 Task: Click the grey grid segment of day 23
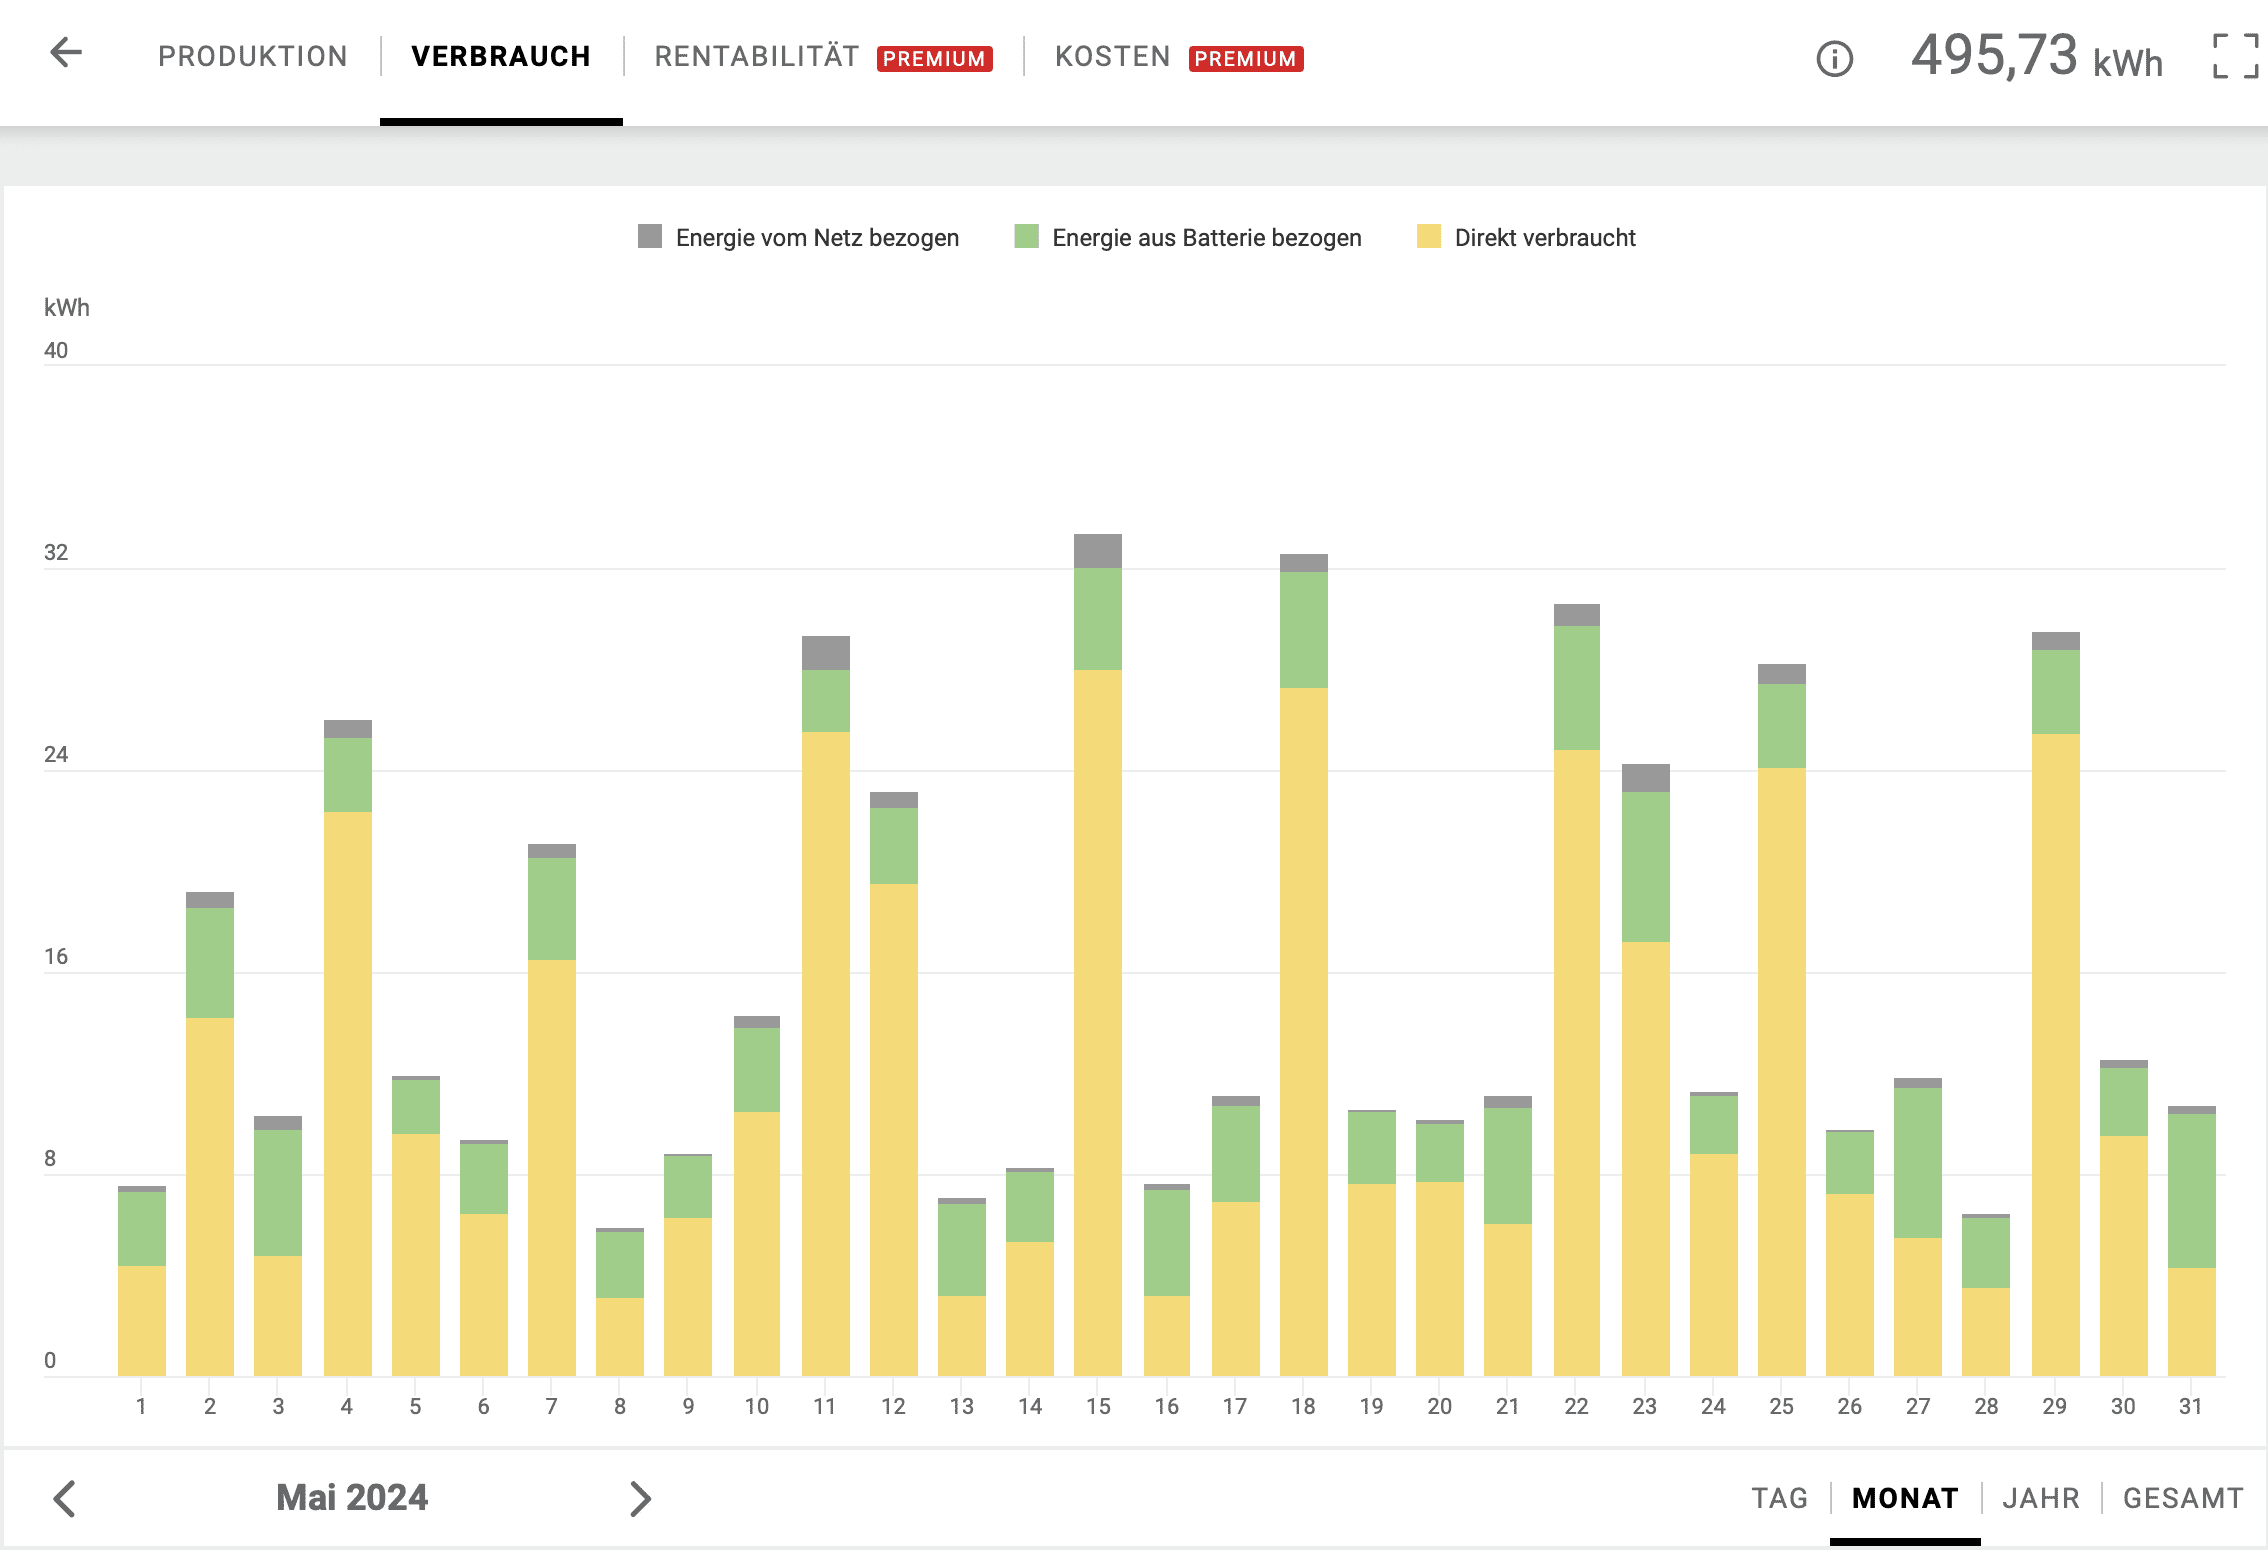1646,778
